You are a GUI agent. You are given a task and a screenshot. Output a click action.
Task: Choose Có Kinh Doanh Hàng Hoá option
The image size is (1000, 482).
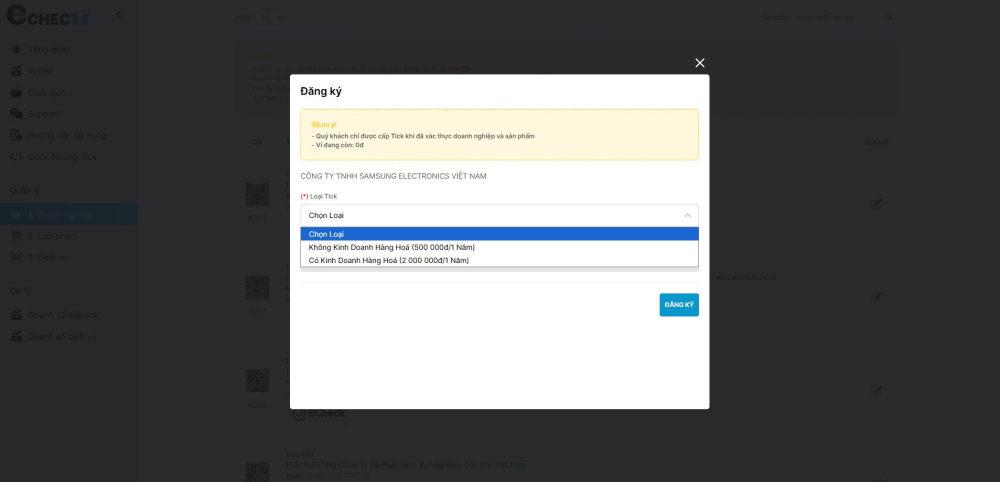click(499, 260)
